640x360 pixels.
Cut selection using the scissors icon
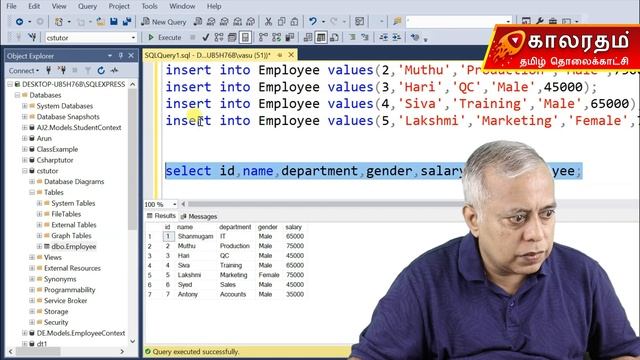point(268,22)
